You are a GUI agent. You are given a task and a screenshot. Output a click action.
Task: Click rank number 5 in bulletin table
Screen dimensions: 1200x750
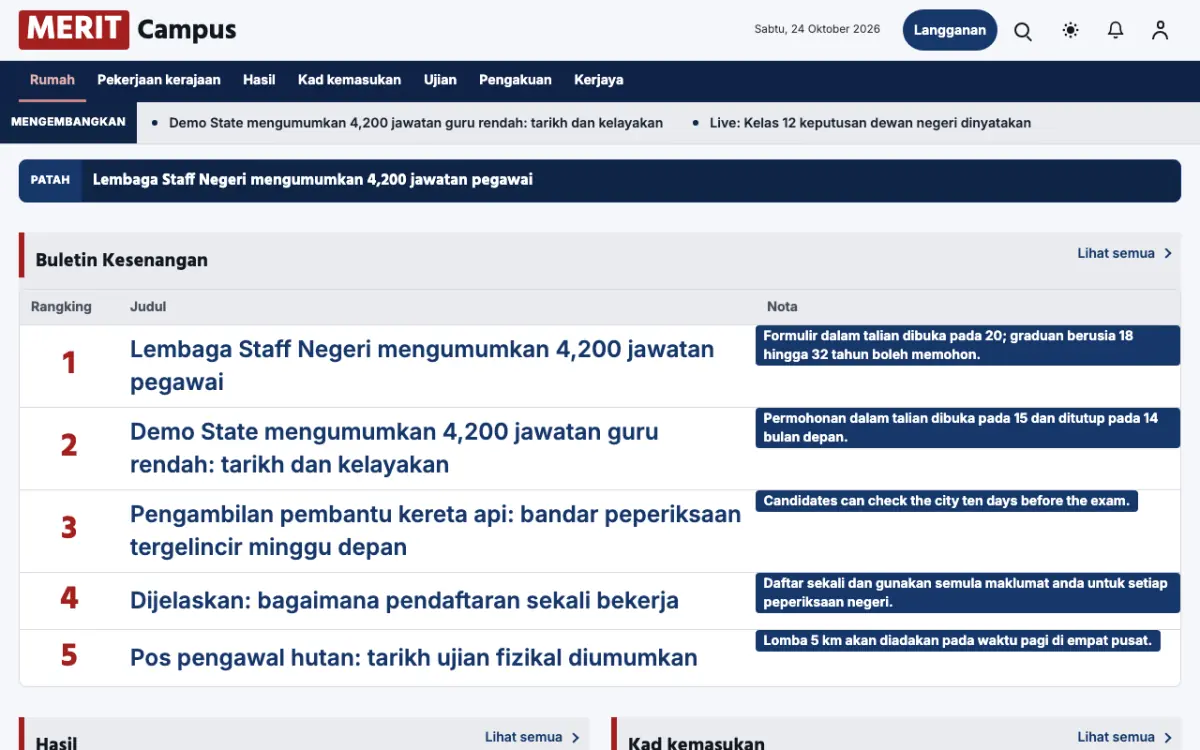pos(69,656)
